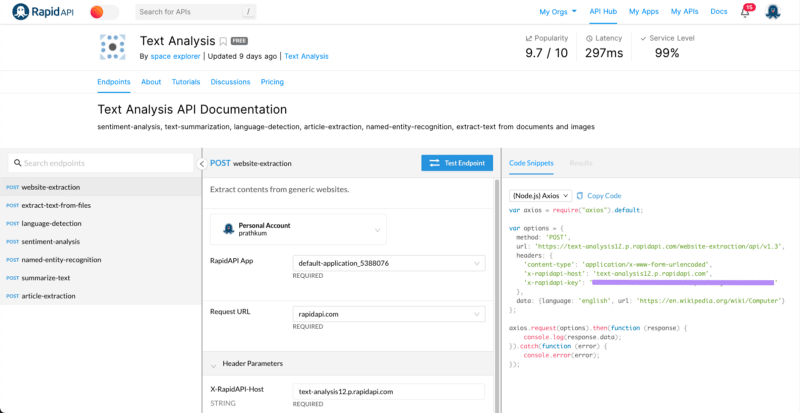Click the Search endpoints field

pos(101,163)
